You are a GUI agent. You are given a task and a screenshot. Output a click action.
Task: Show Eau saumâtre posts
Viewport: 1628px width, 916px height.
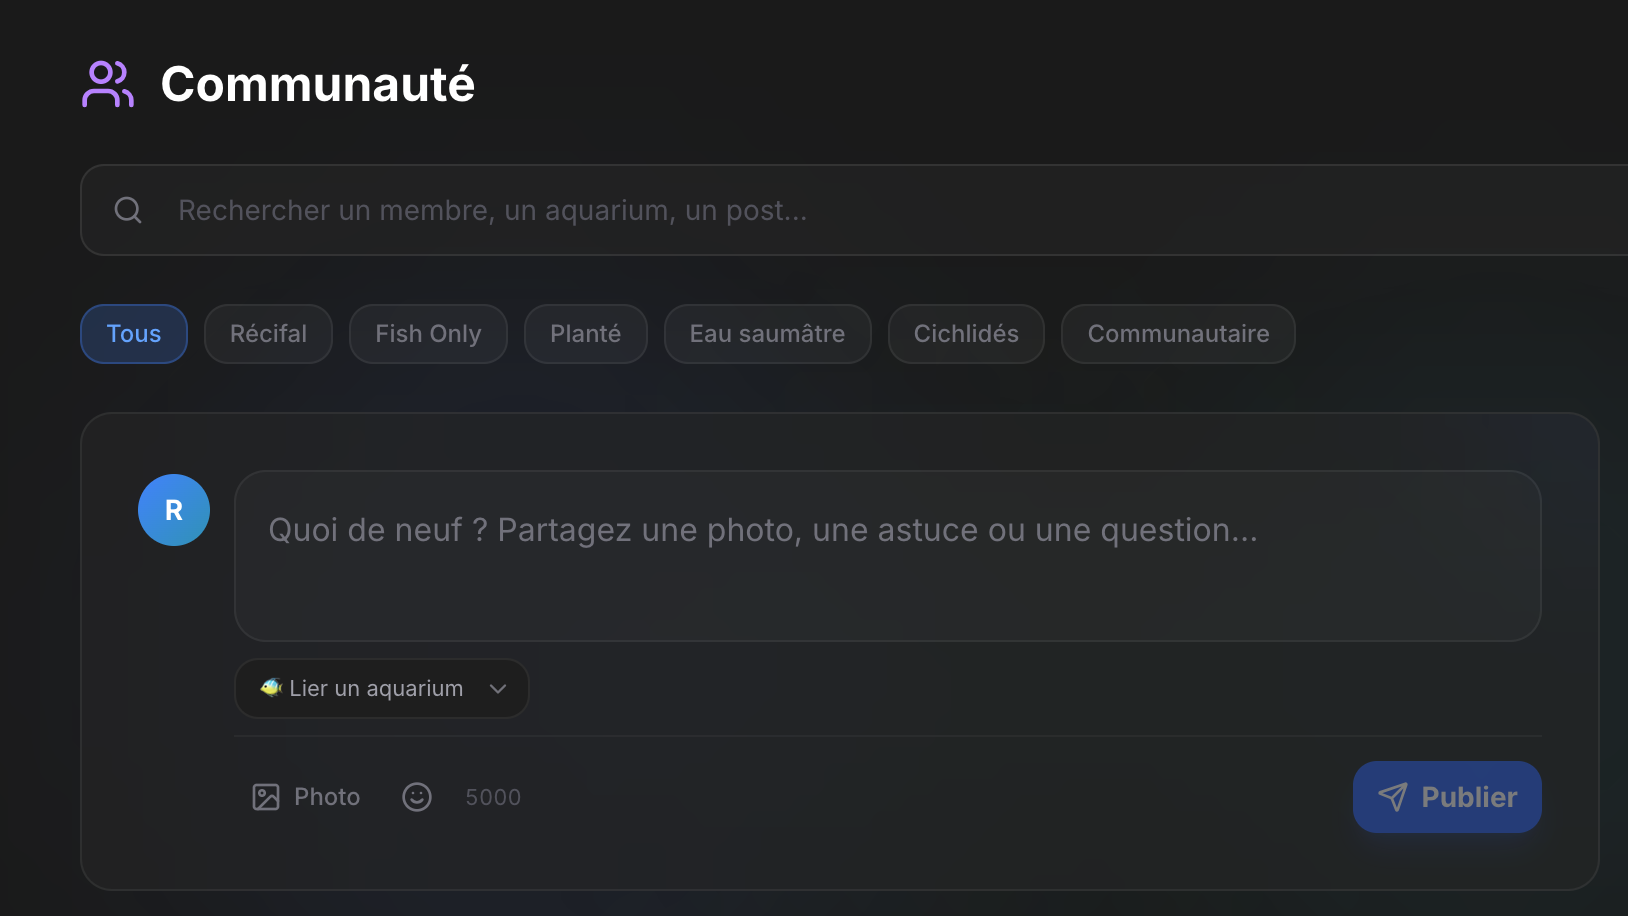tap(767, 334)
